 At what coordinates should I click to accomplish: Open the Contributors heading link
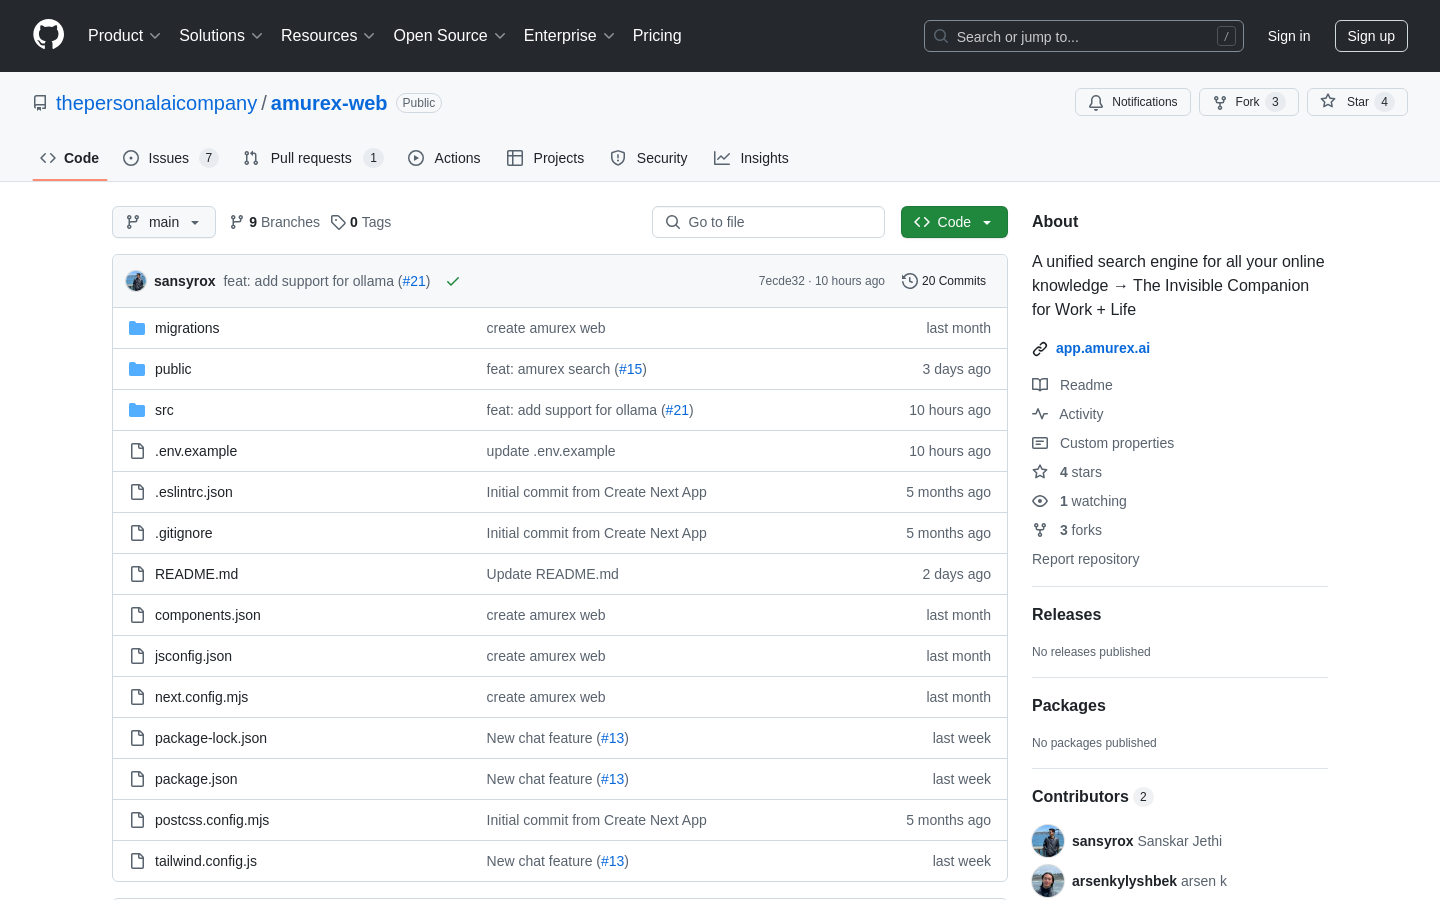[x=1092, y=797]
